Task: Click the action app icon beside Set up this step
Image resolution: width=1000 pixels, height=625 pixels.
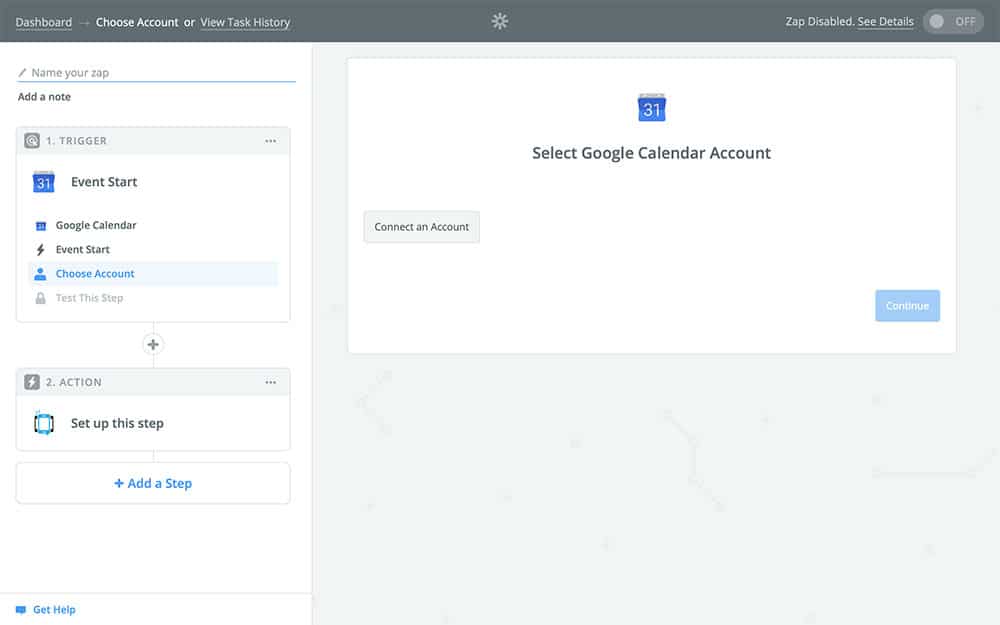Action: tap(43, 423)
